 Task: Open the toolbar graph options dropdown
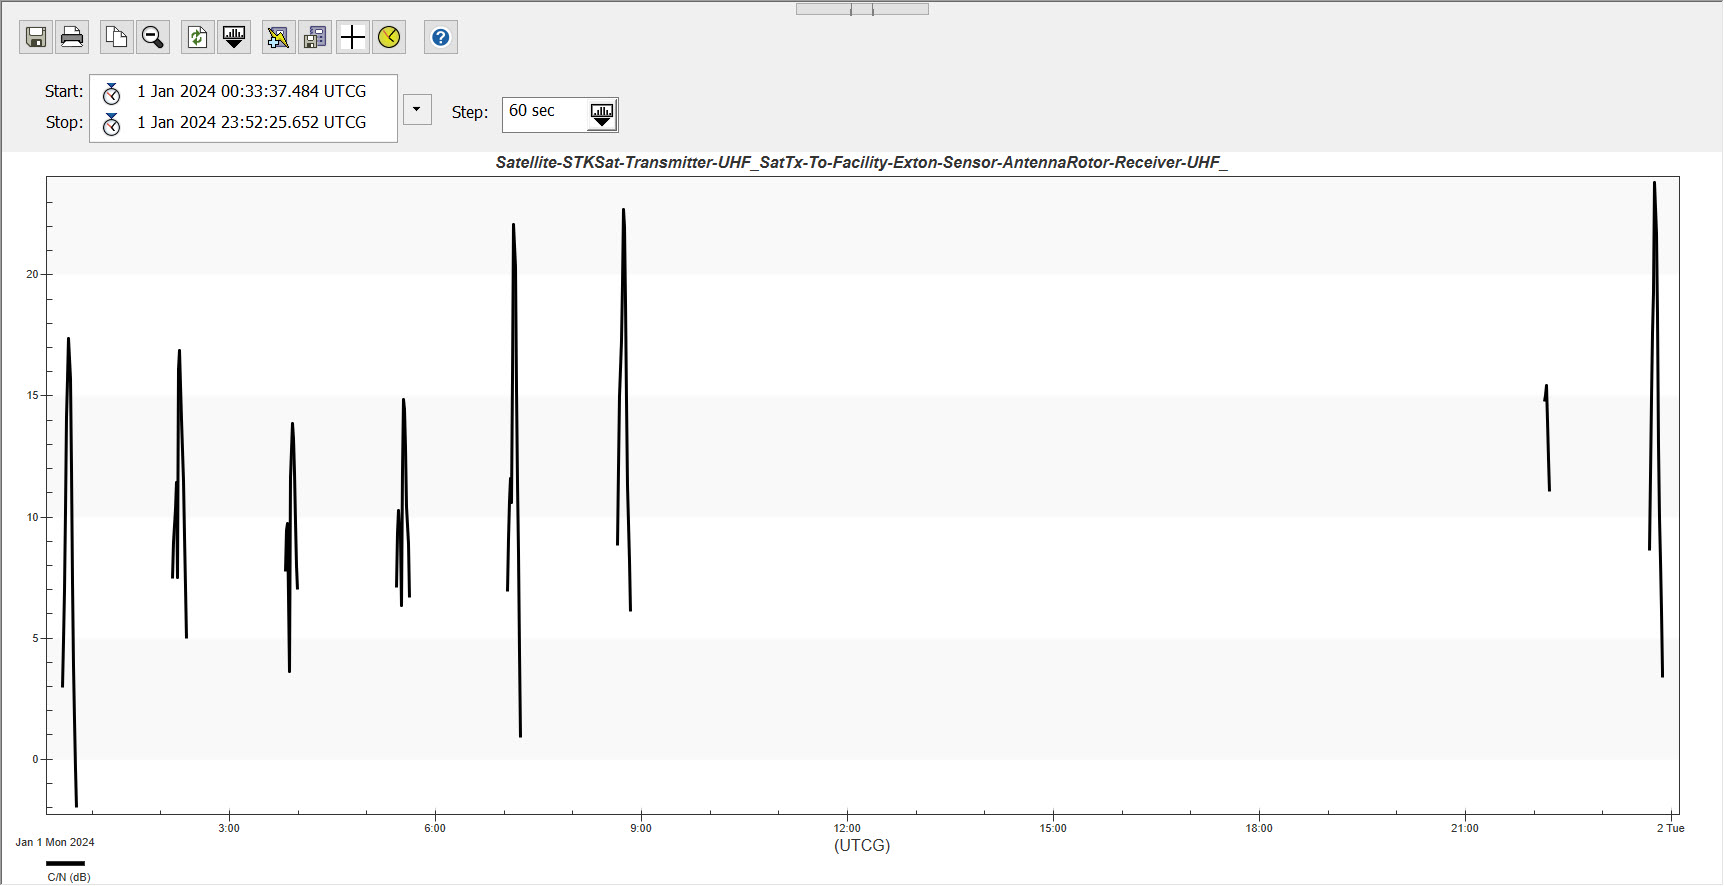click(x=234, y=38)
